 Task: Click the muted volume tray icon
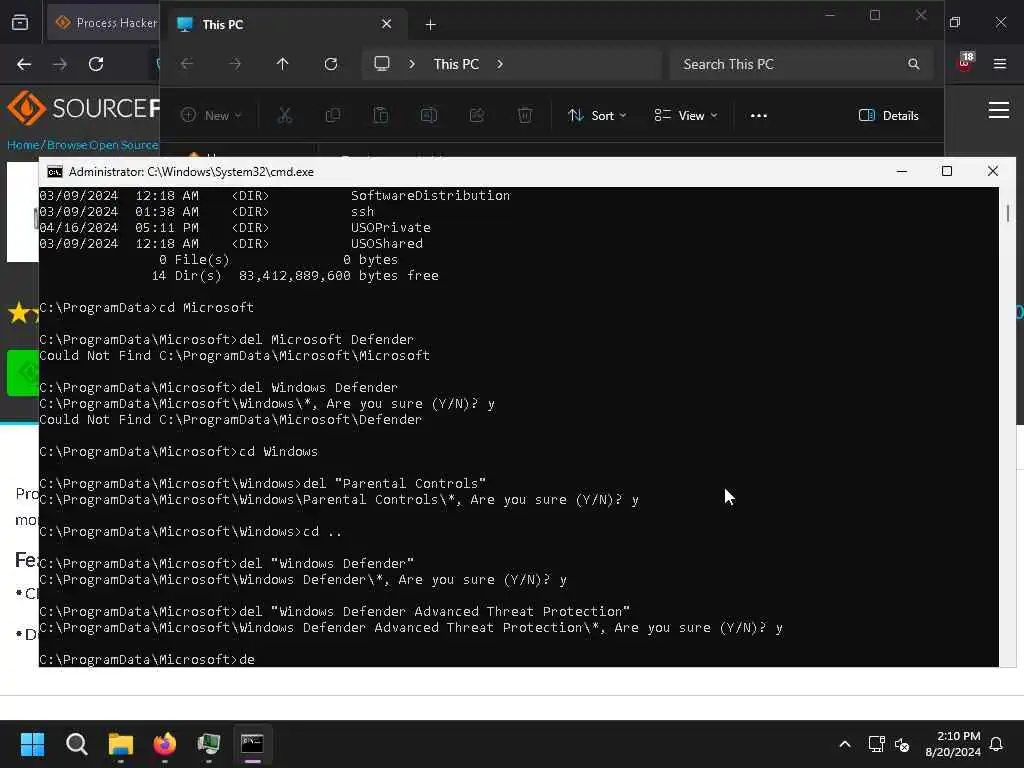[x=902, y=744]
